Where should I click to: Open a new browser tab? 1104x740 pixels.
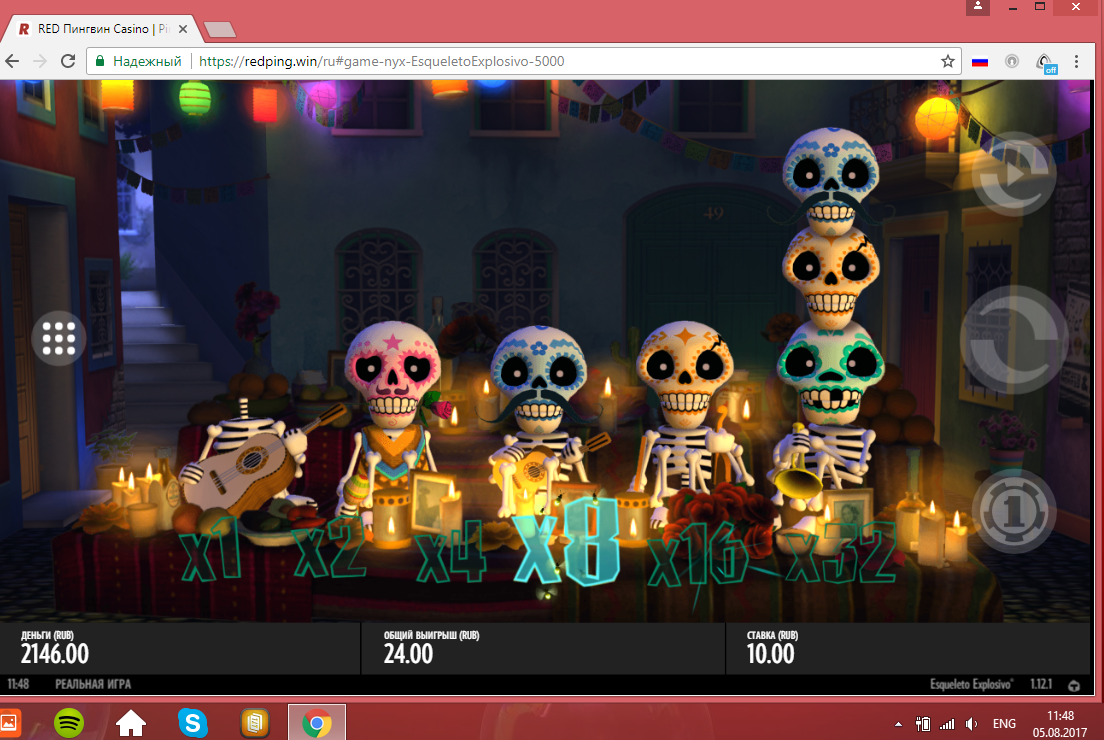click(x=220, y=30)
